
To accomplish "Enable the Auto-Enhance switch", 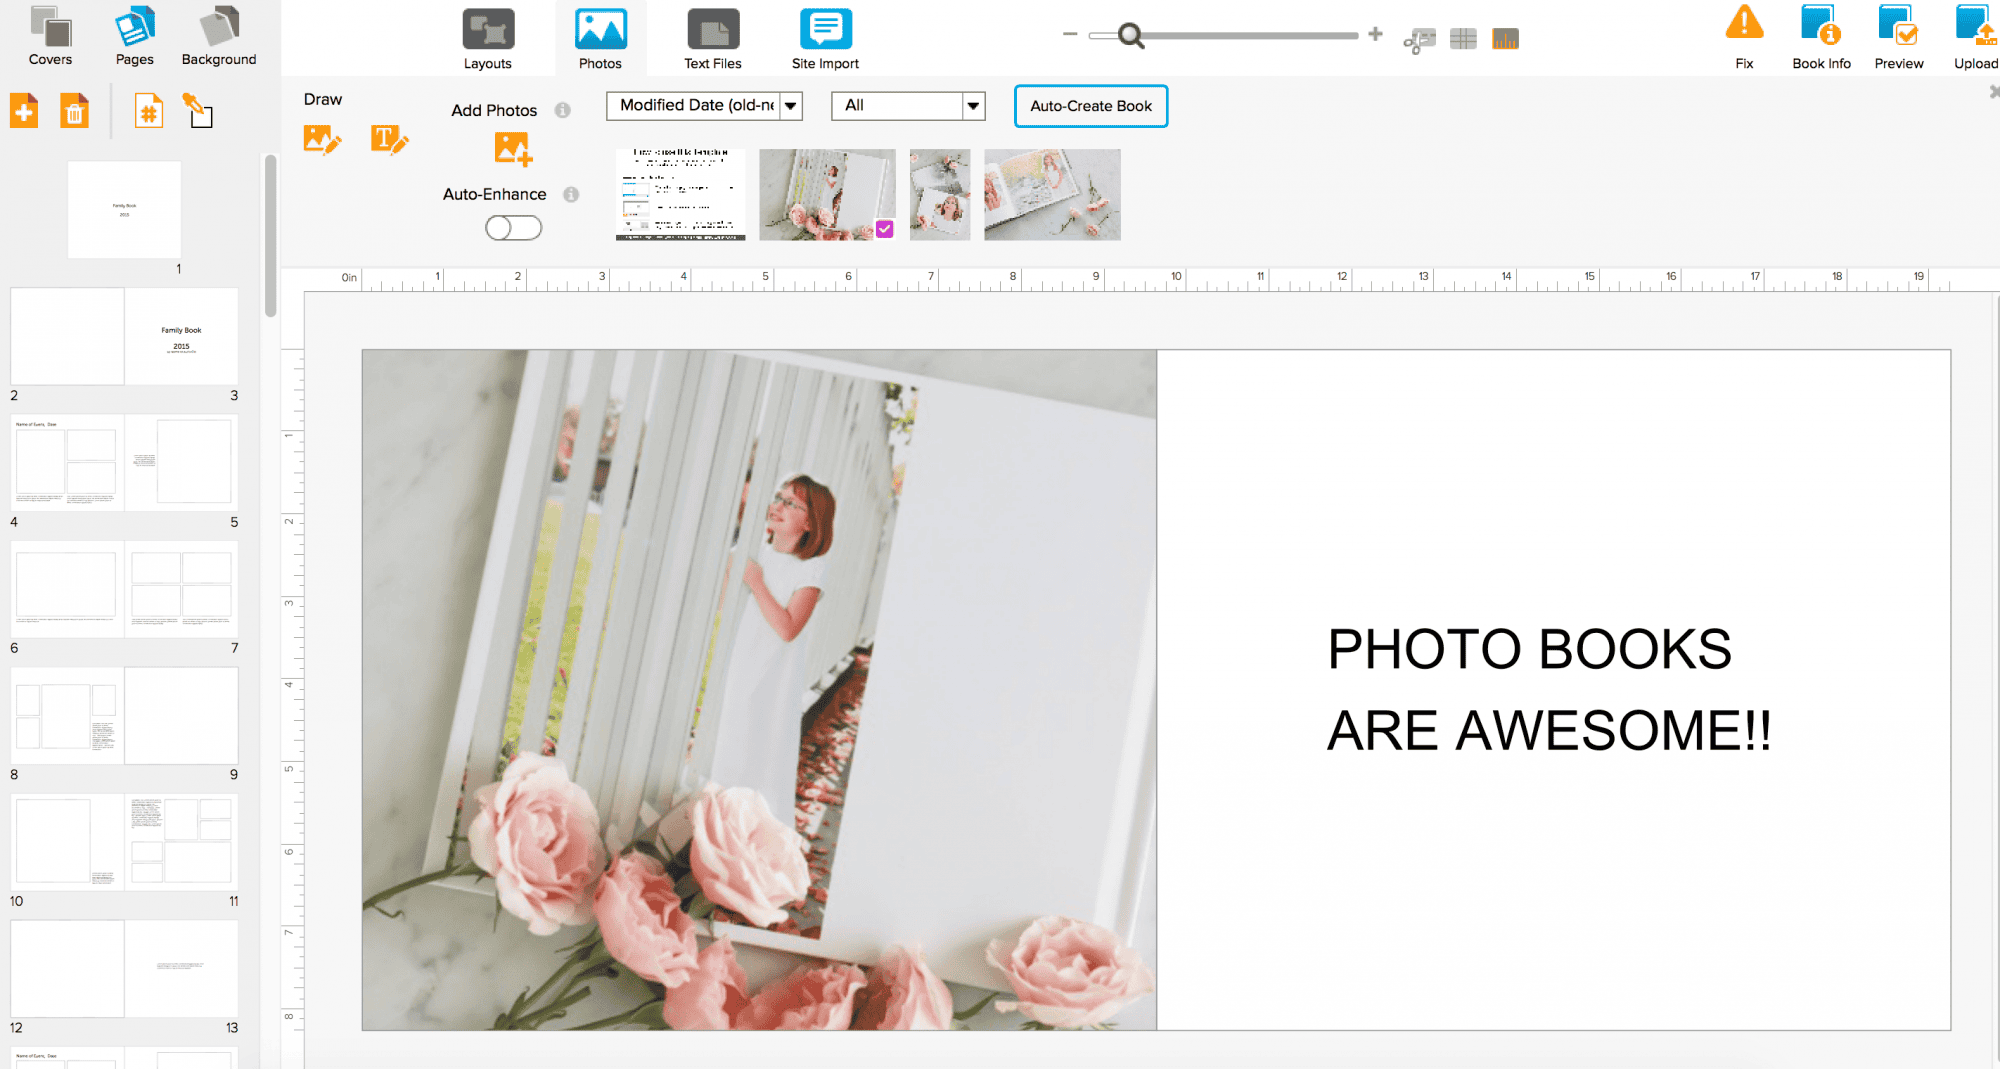I will point(512,227).
